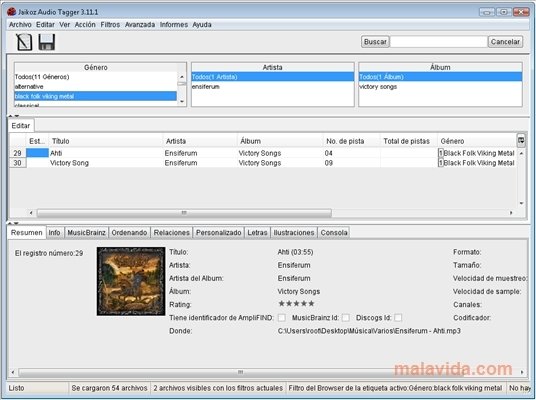Tick the Discogs Id checkbox
536x400 pixels.
click(x=398, y=318)
